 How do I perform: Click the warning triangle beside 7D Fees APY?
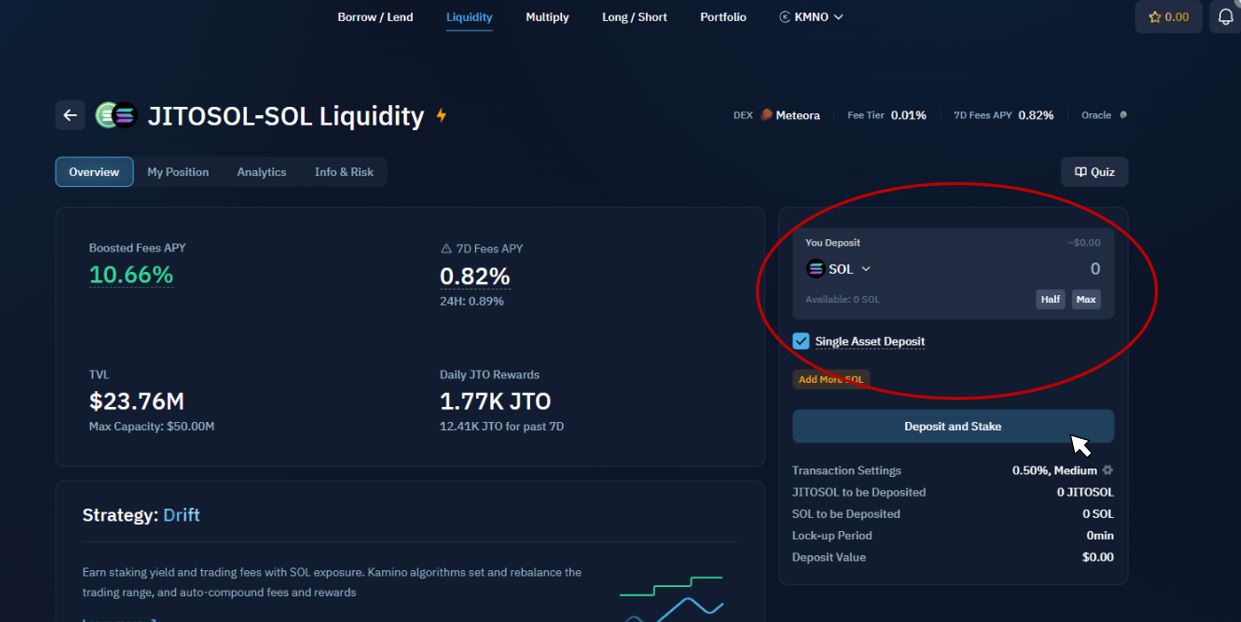[446, 248]
